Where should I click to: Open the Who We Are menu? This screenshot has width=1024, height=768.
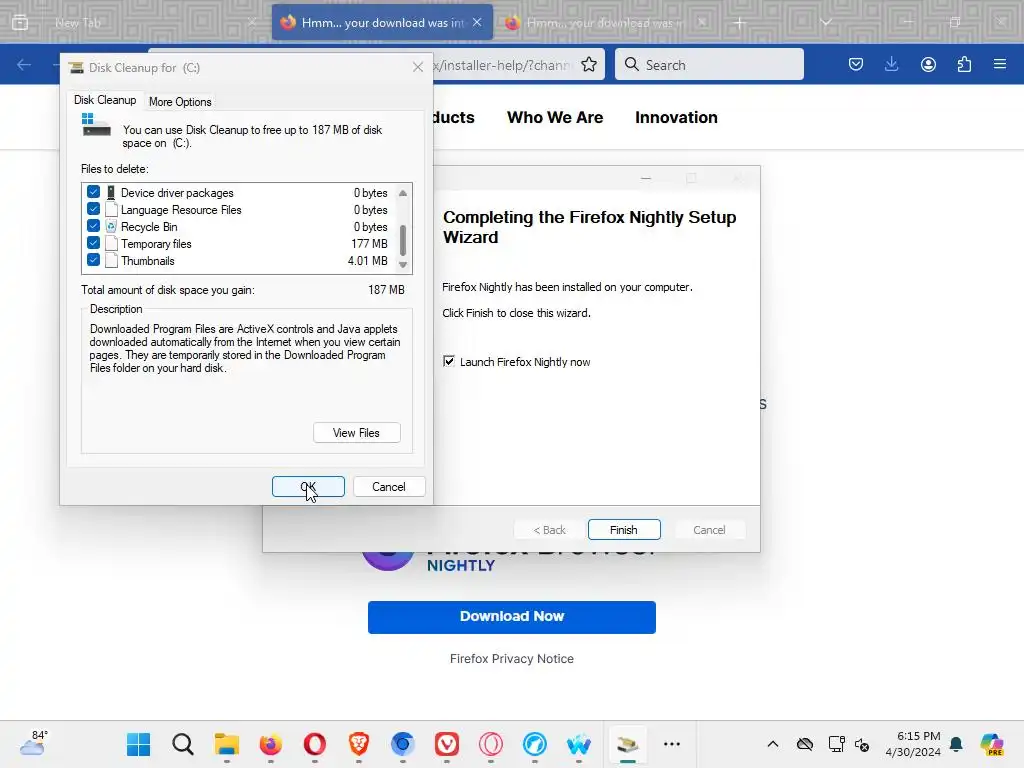pyautogui.click(x=555, y=118)
